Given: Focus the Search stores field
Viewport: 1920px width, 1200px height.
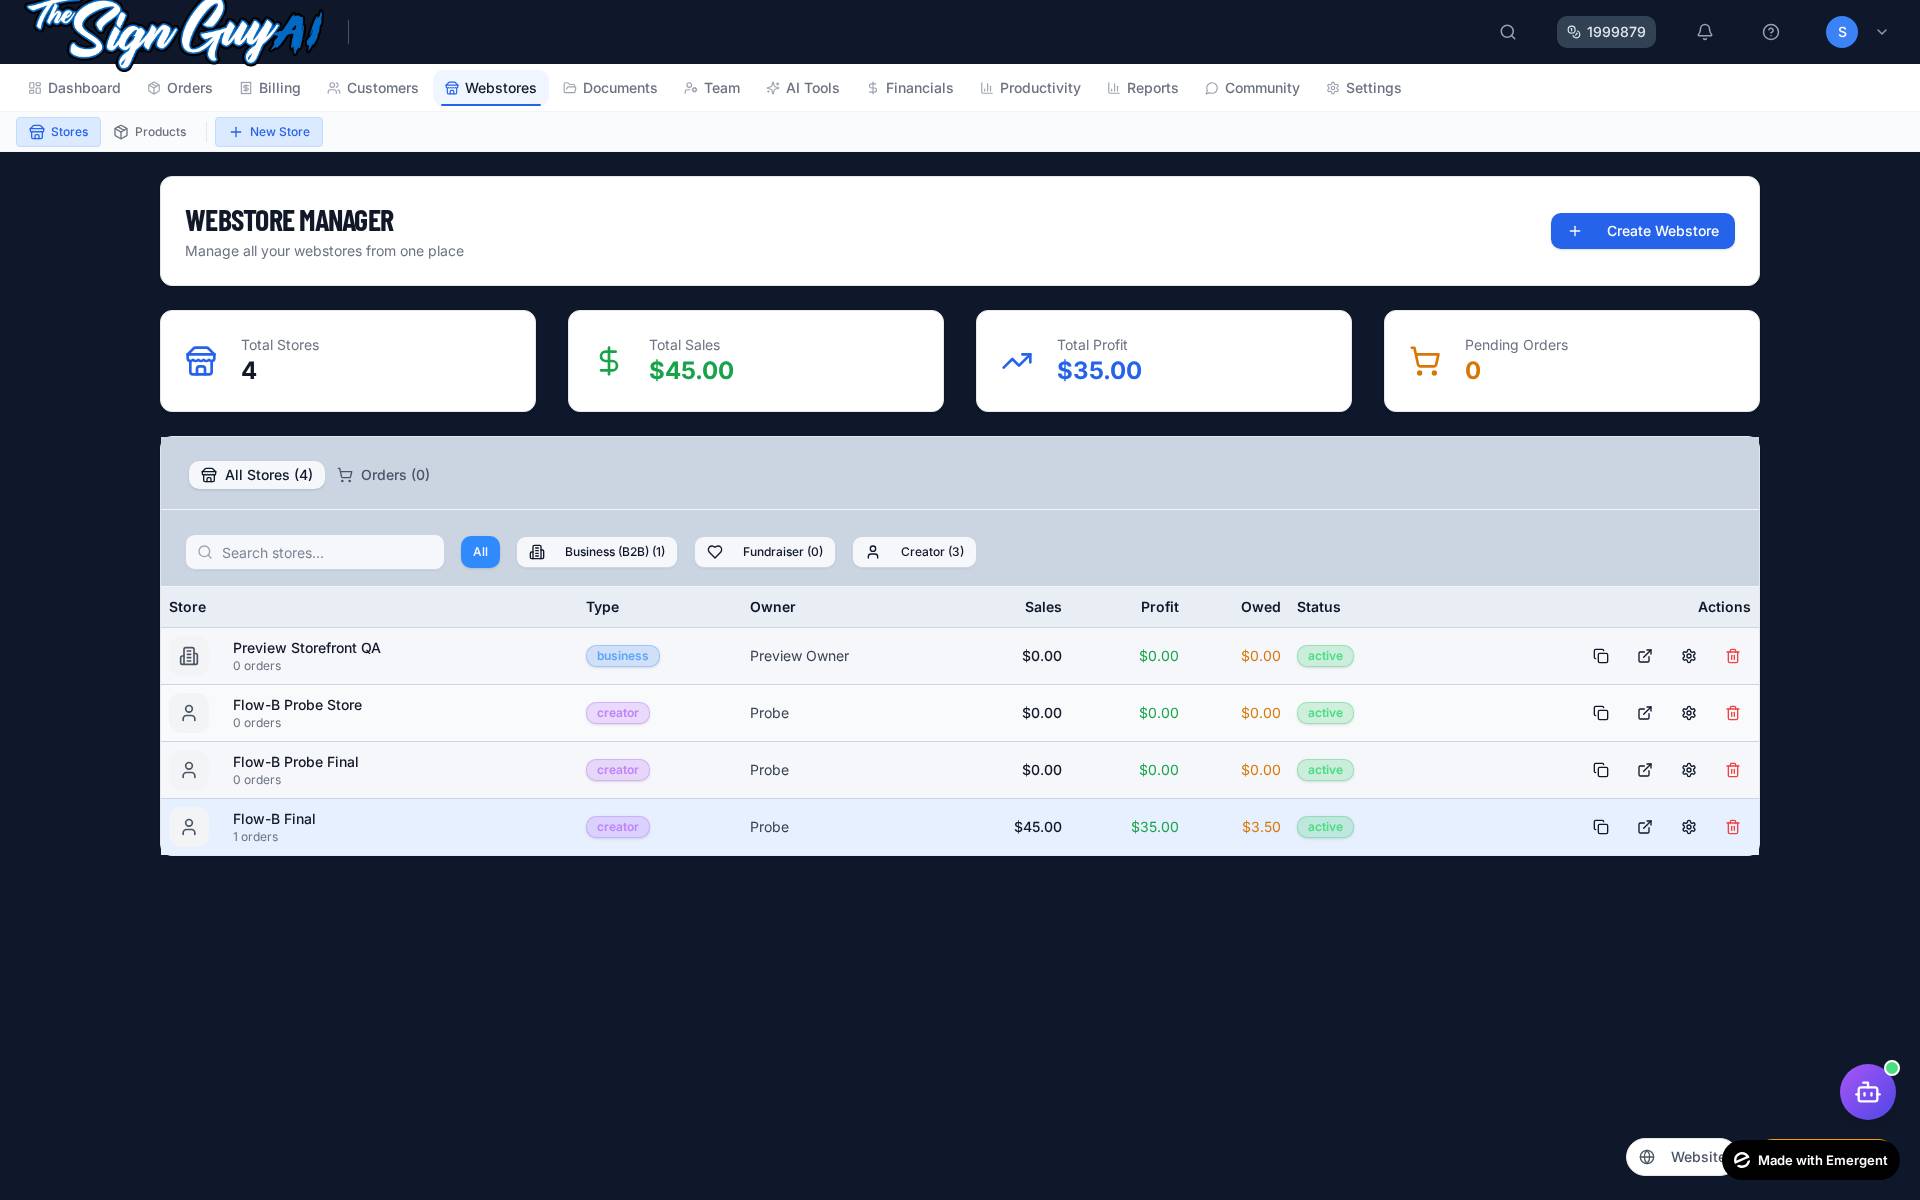Looking at the screenshot, I should [x=315, y=552].
